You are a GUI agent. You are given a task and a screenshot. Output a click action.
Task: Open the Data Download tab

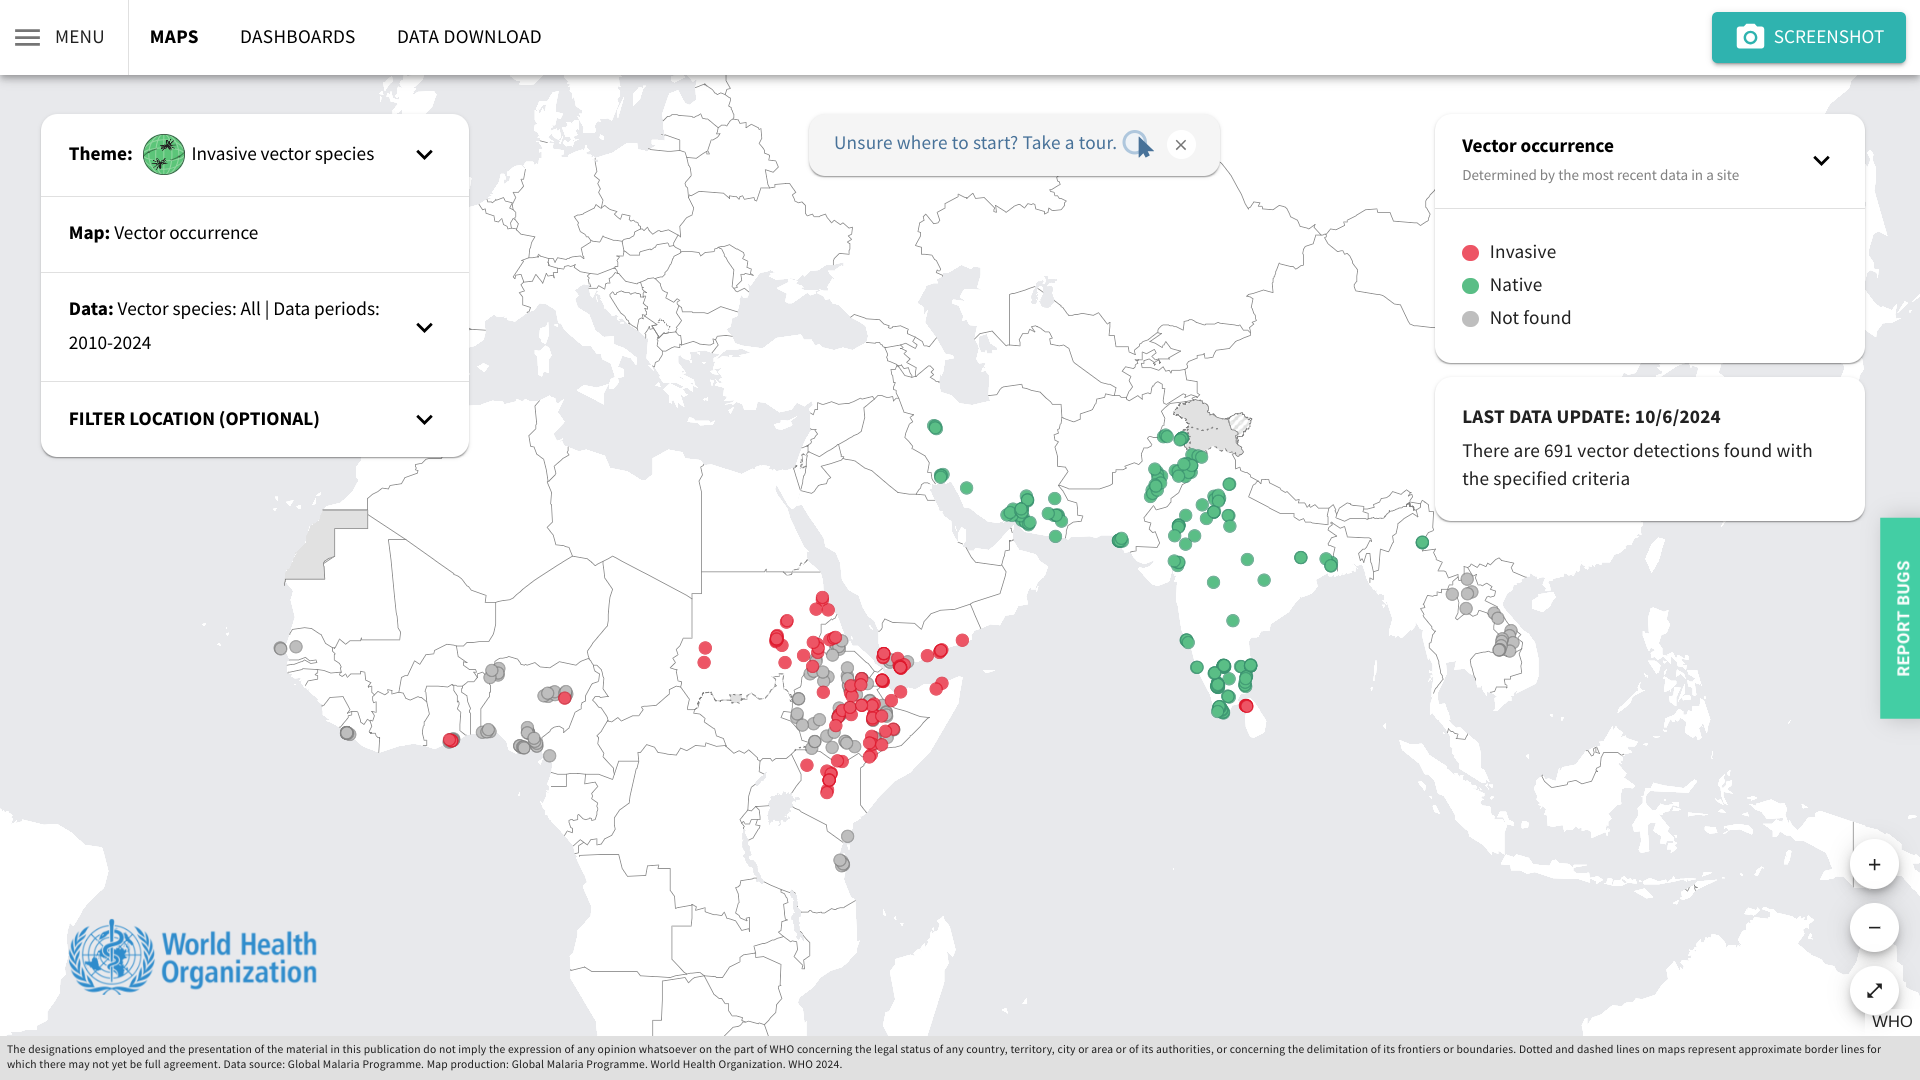(469, 37)
